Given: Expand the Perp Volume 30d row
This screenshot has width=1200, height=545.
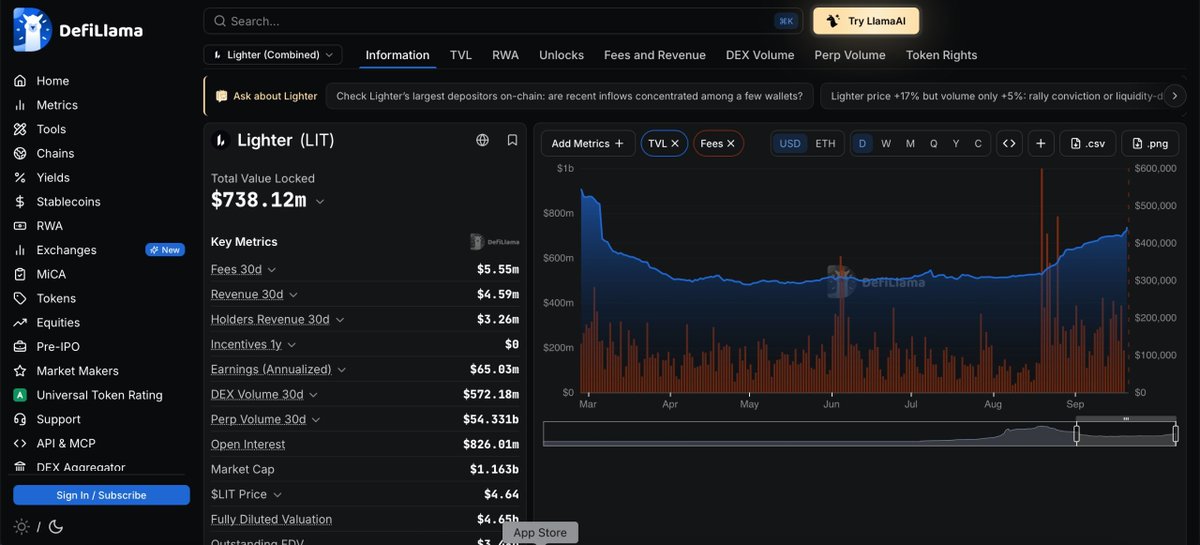Looking at the screenshot, I should (316, 420).
